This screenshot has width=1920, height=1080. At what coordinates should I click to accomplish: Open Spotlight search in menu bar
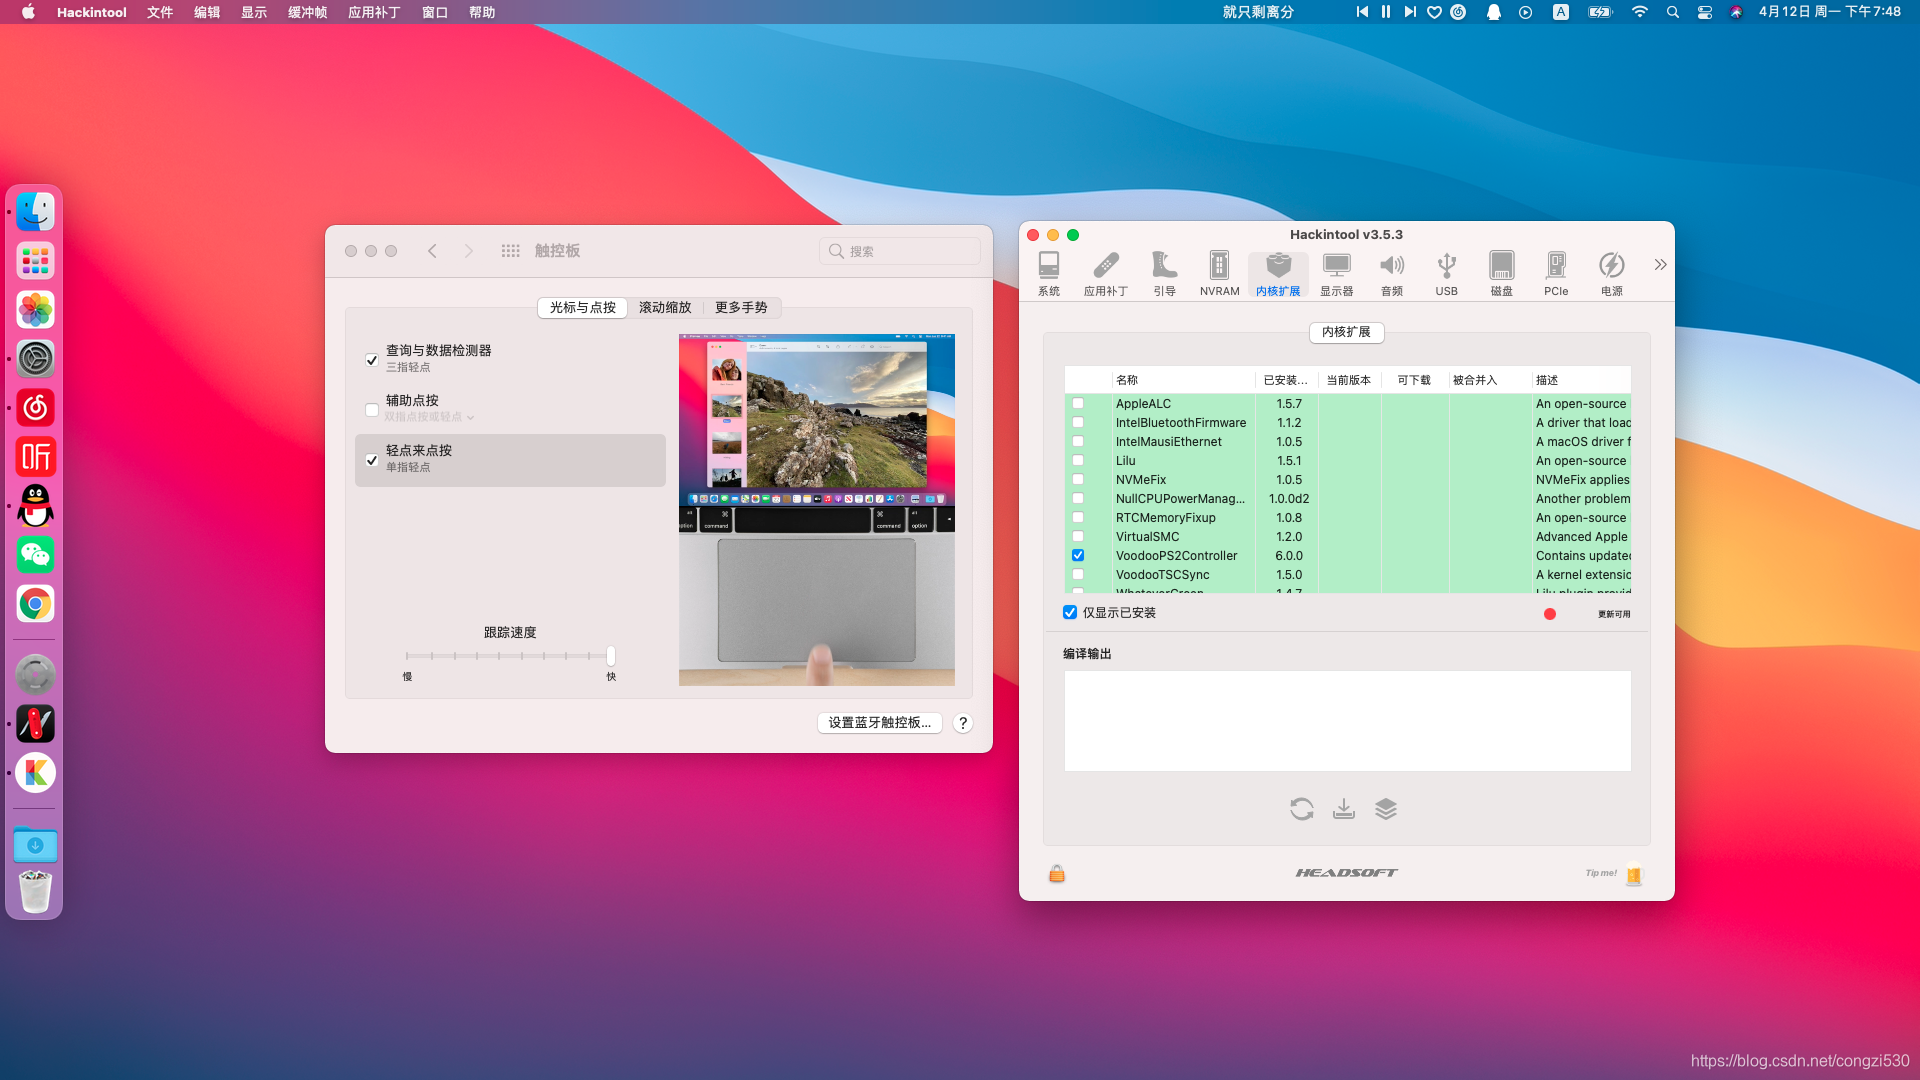[x=1672, y=12]
